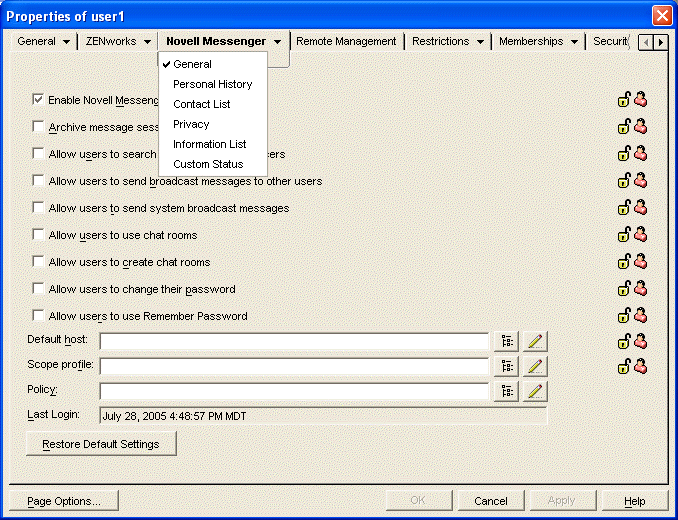Click user icon for system broadcast messages row
Viewport: 678px width, 520px height.
(640, 207)
